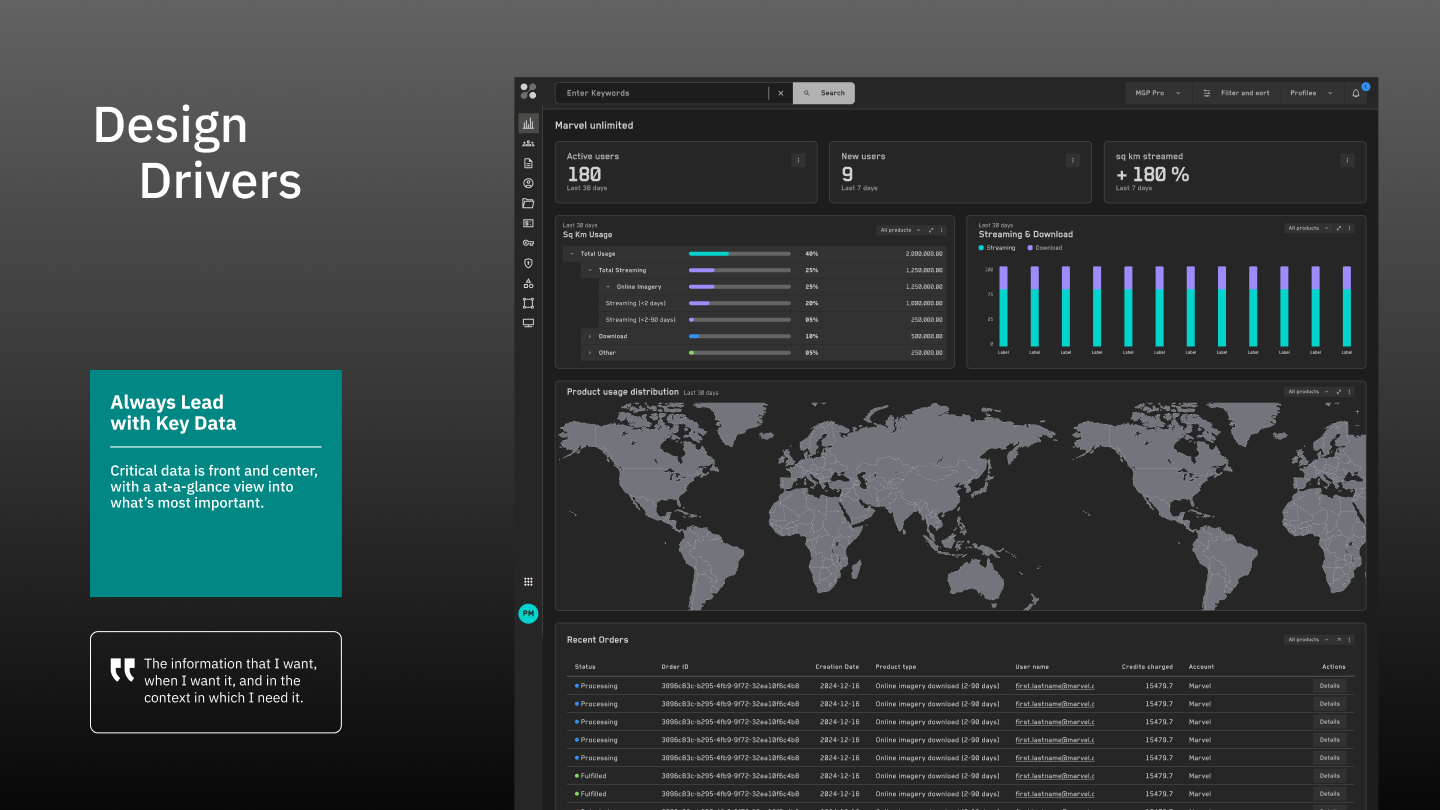Image resolution: width=1440 pixels, height=810 pixels.
Task: Click the Download legend color swatch
Action: [x=1030, y=248]
